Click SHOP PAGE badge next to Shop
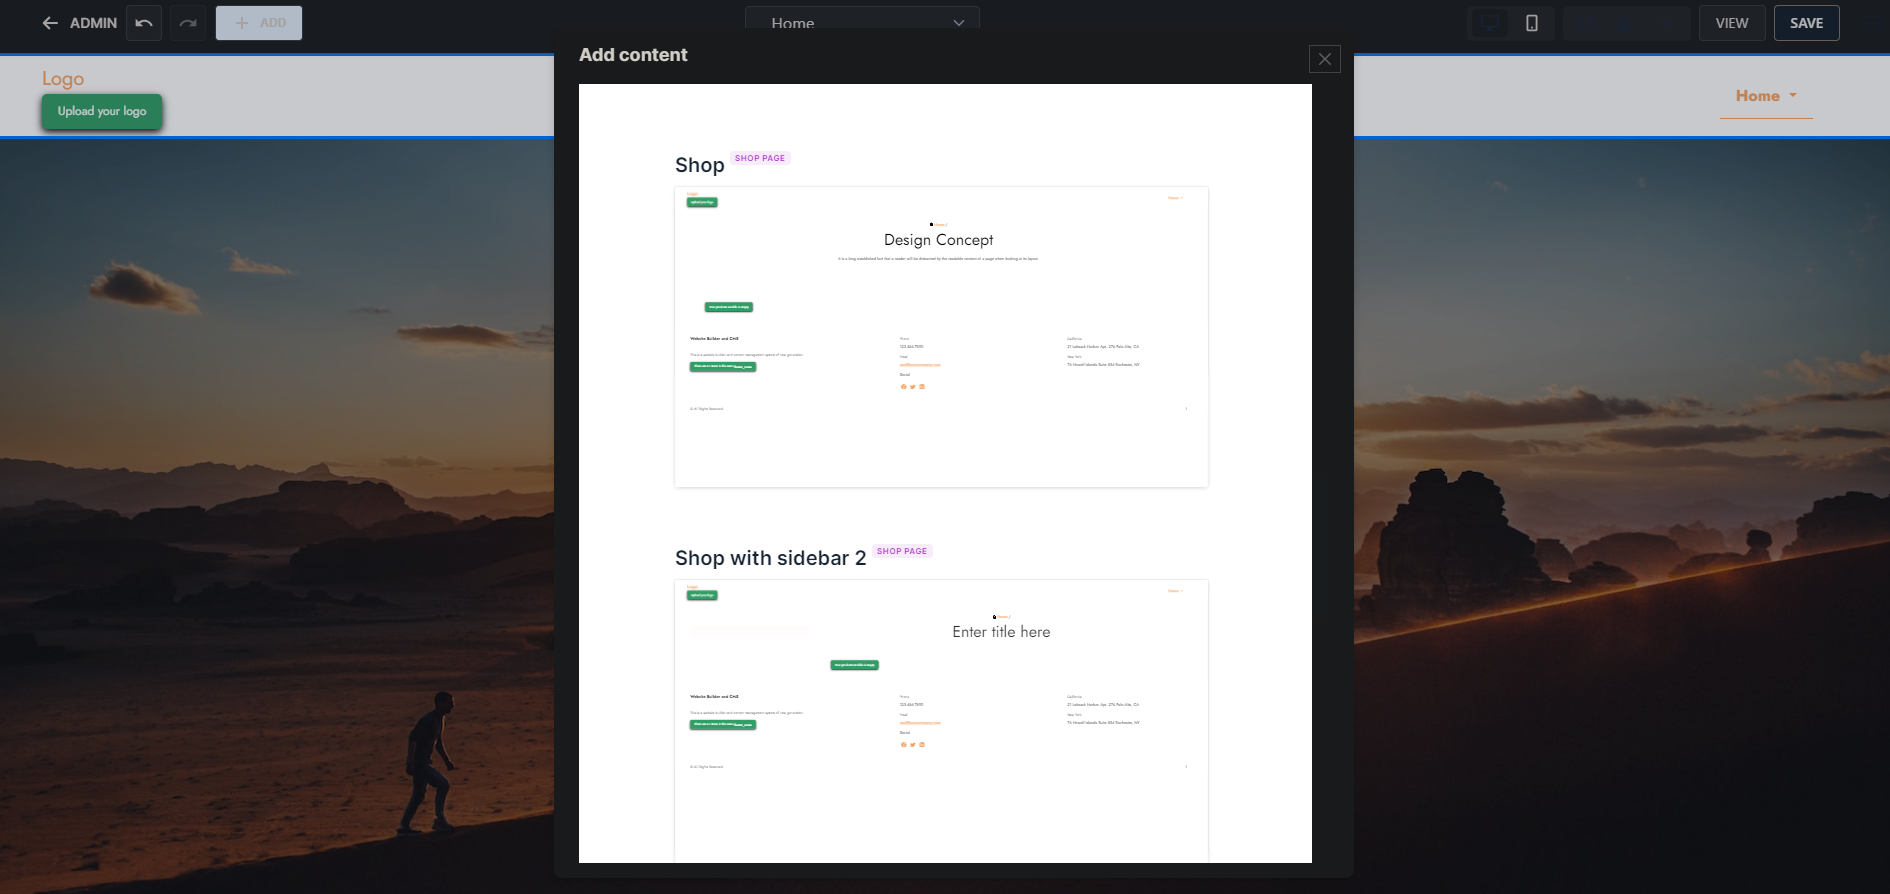The height and width of the screenshot is (894, 1890). (x=760, y=158)
